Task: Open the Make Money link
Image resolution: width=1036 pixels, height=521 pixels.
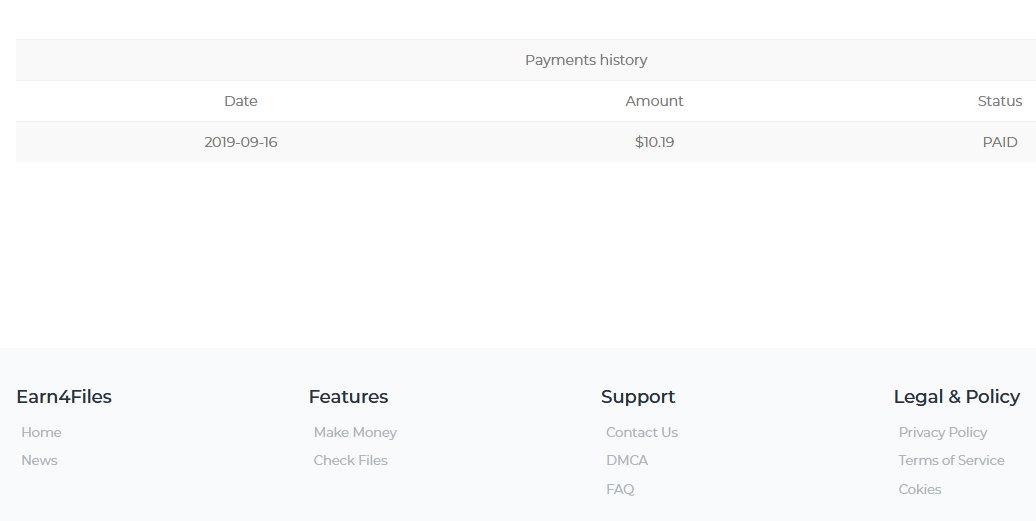Action: (355, 433)
